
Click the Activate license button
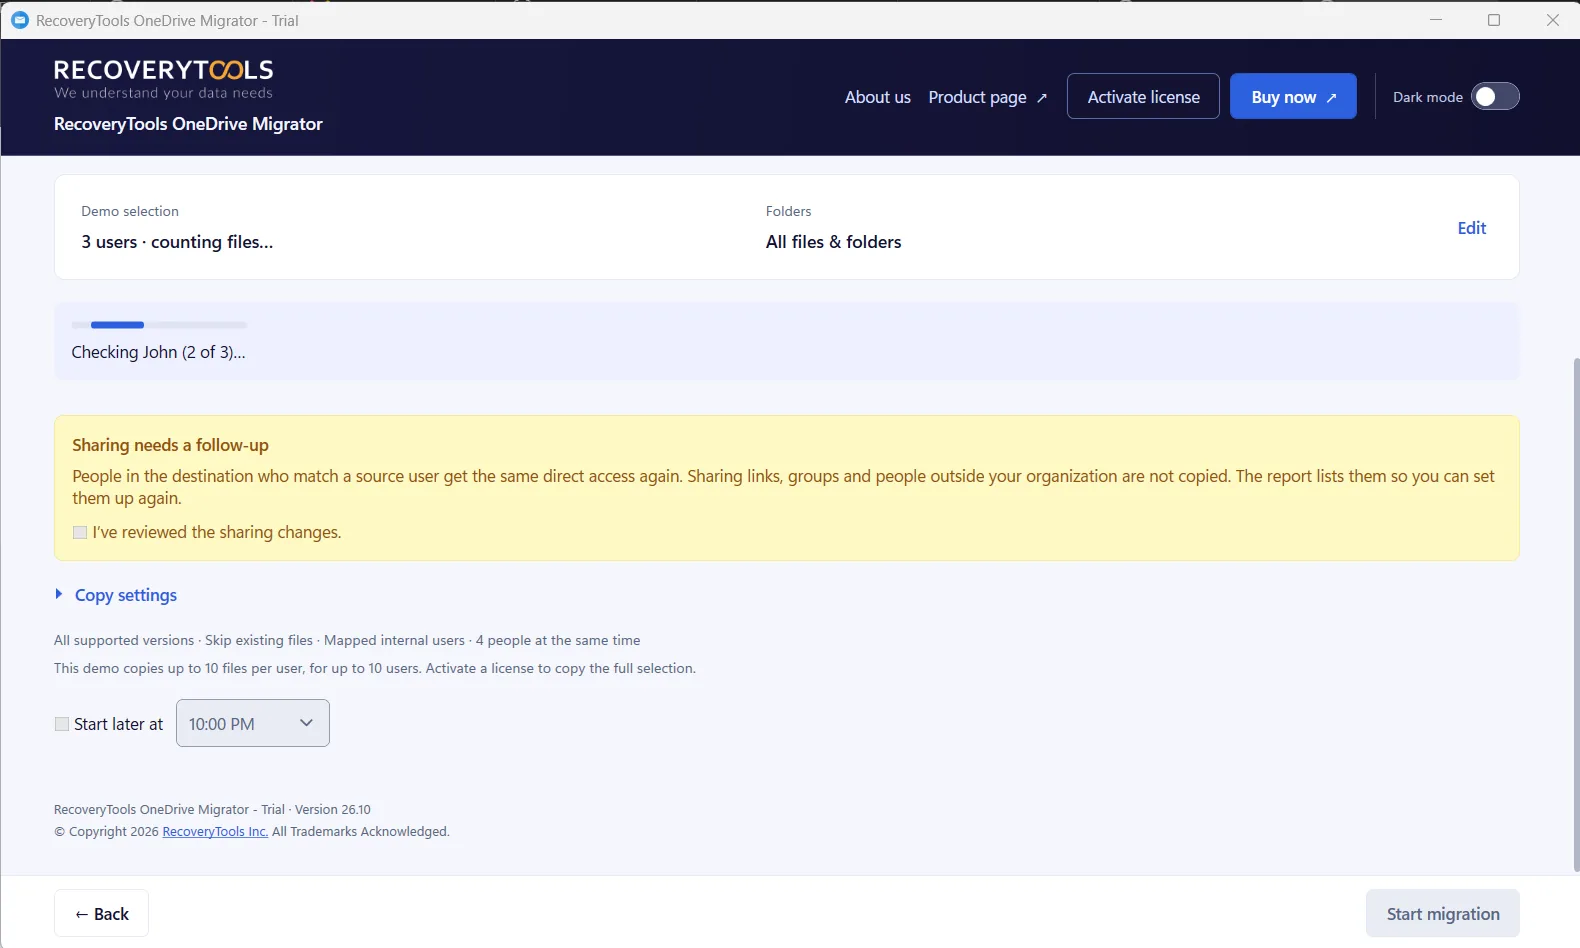1143,97
